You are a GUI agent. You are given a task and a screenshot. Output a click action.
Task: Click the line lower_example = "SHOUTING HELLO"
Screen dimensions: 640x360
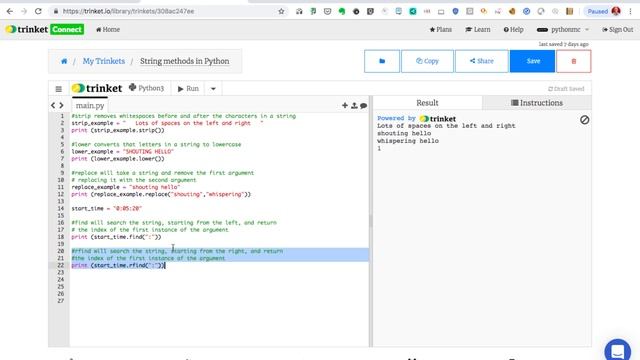click(x=122, y=151)
